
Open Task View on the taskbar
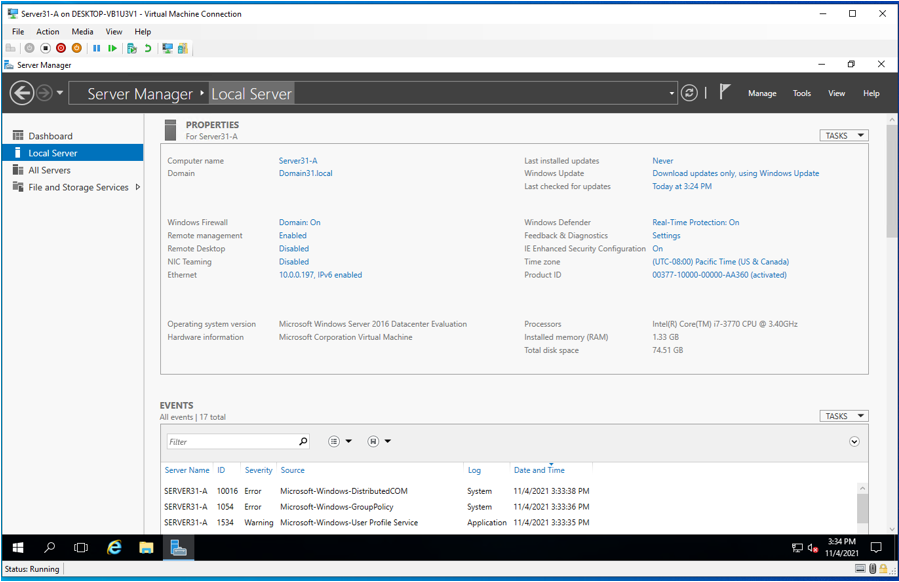[81, 548]
